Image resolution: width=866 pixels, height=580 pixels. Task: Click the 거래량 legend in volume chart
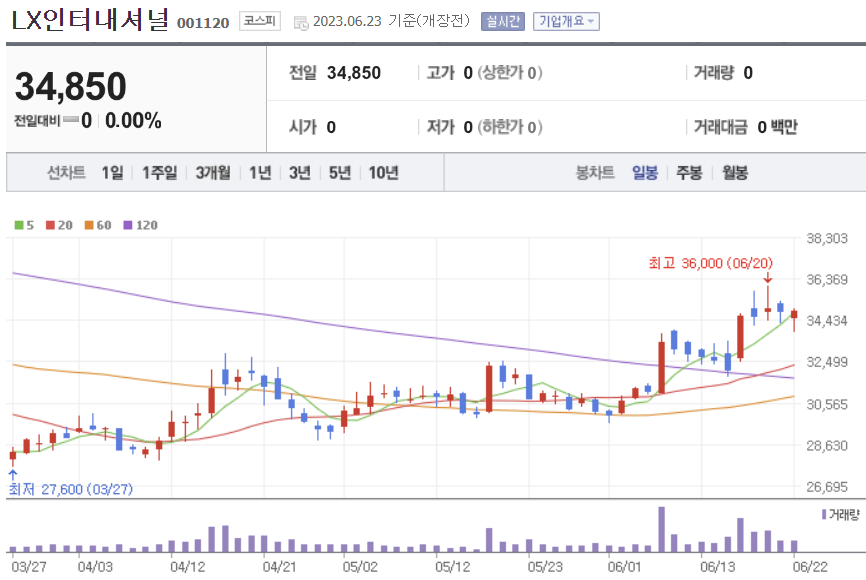coord(841,515)
